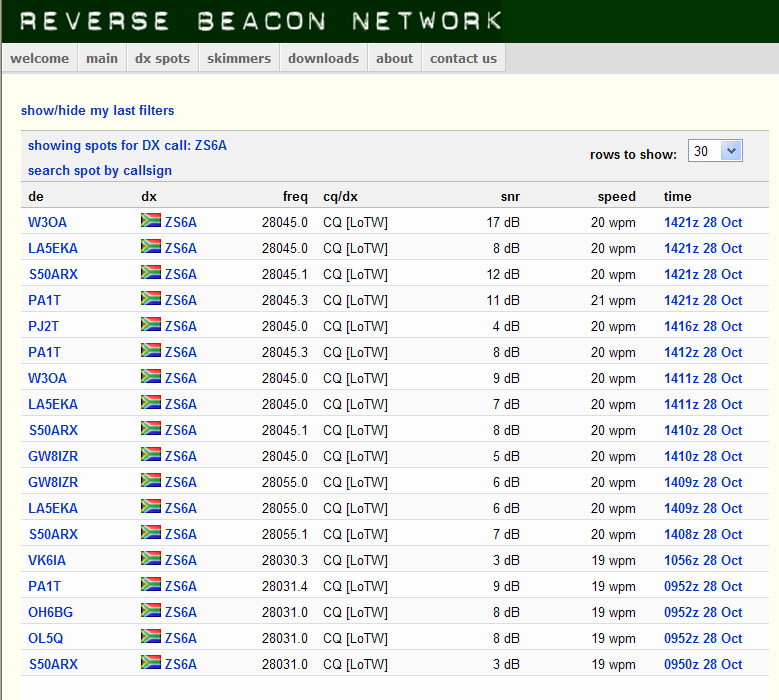Image resolution: width=779 pixels, height=700 pixels.
Task: Open GW8IZR link in the 28055.0 row
Action: (x=53, y=482)
